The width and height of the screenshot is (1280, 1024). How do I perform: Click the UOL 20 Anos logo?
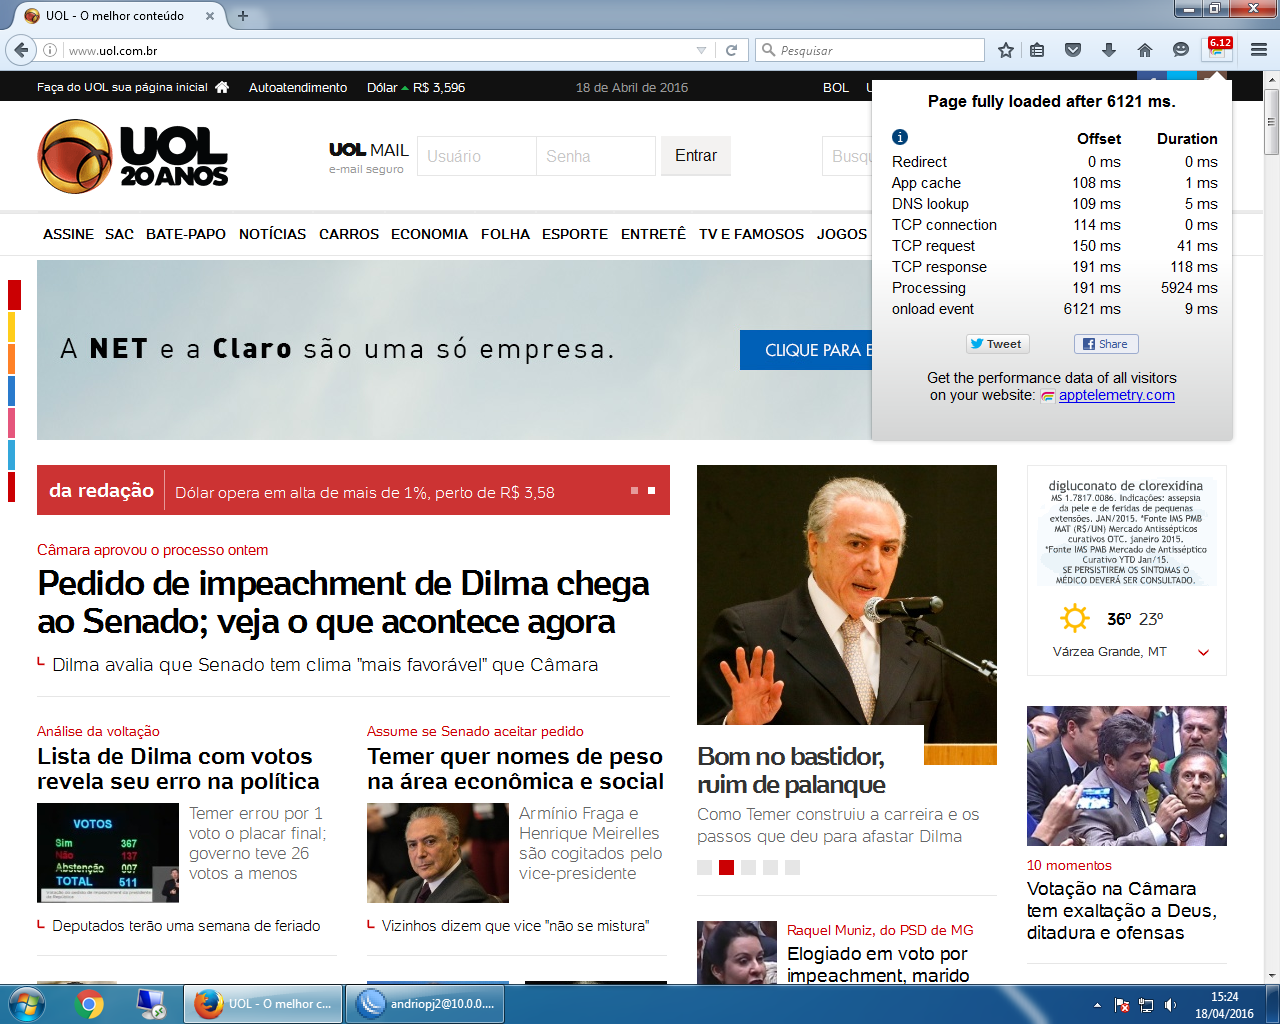pyautogui.click(x=133, y=156)
